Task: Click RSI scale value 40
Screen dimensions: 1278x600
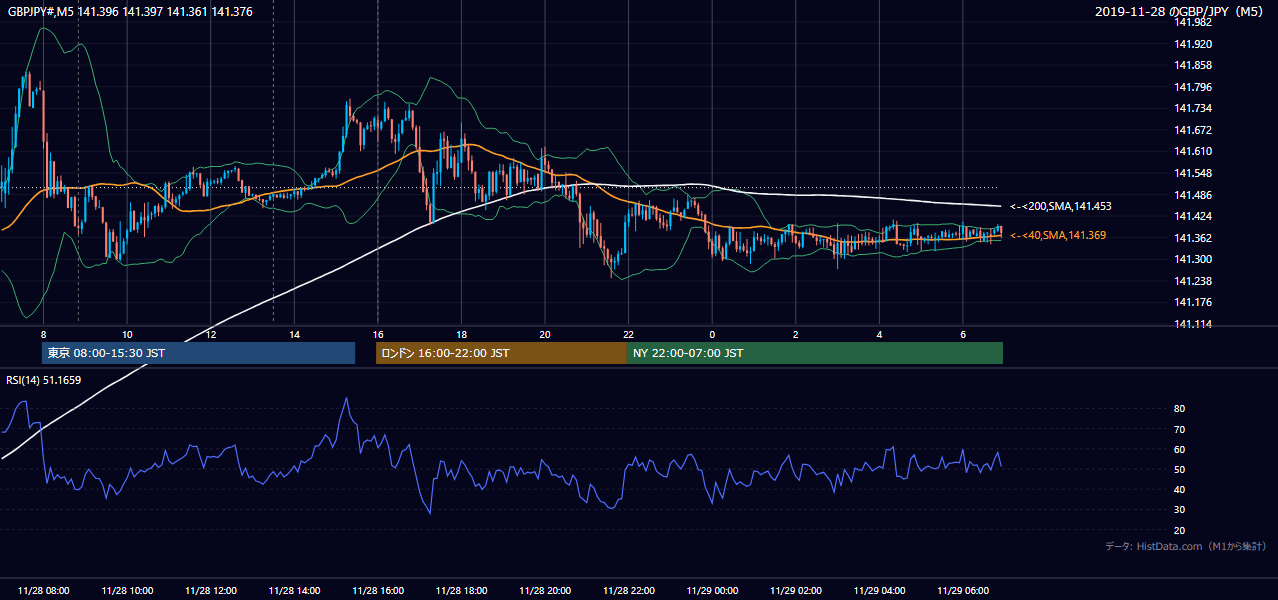Action: coord(1180,489)
